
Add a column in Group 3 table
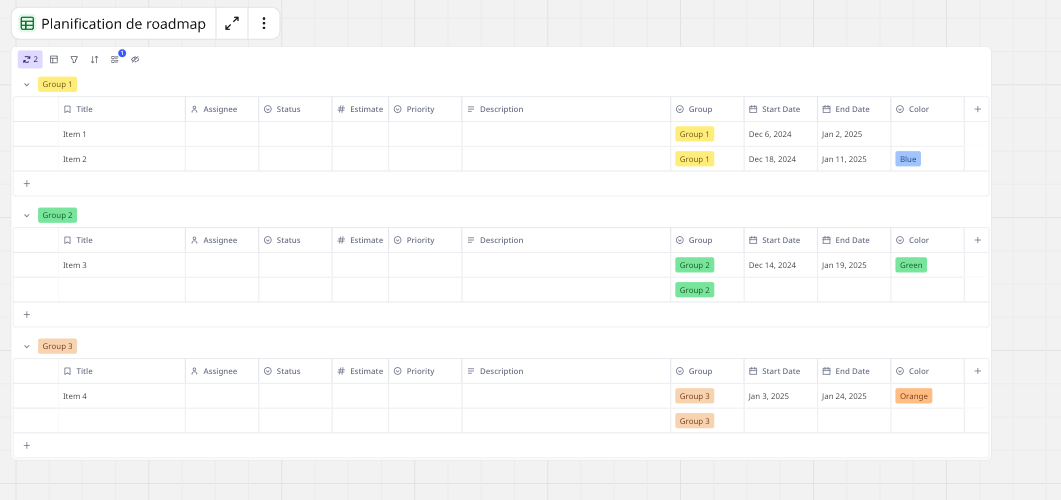click(x=977, y=371)
